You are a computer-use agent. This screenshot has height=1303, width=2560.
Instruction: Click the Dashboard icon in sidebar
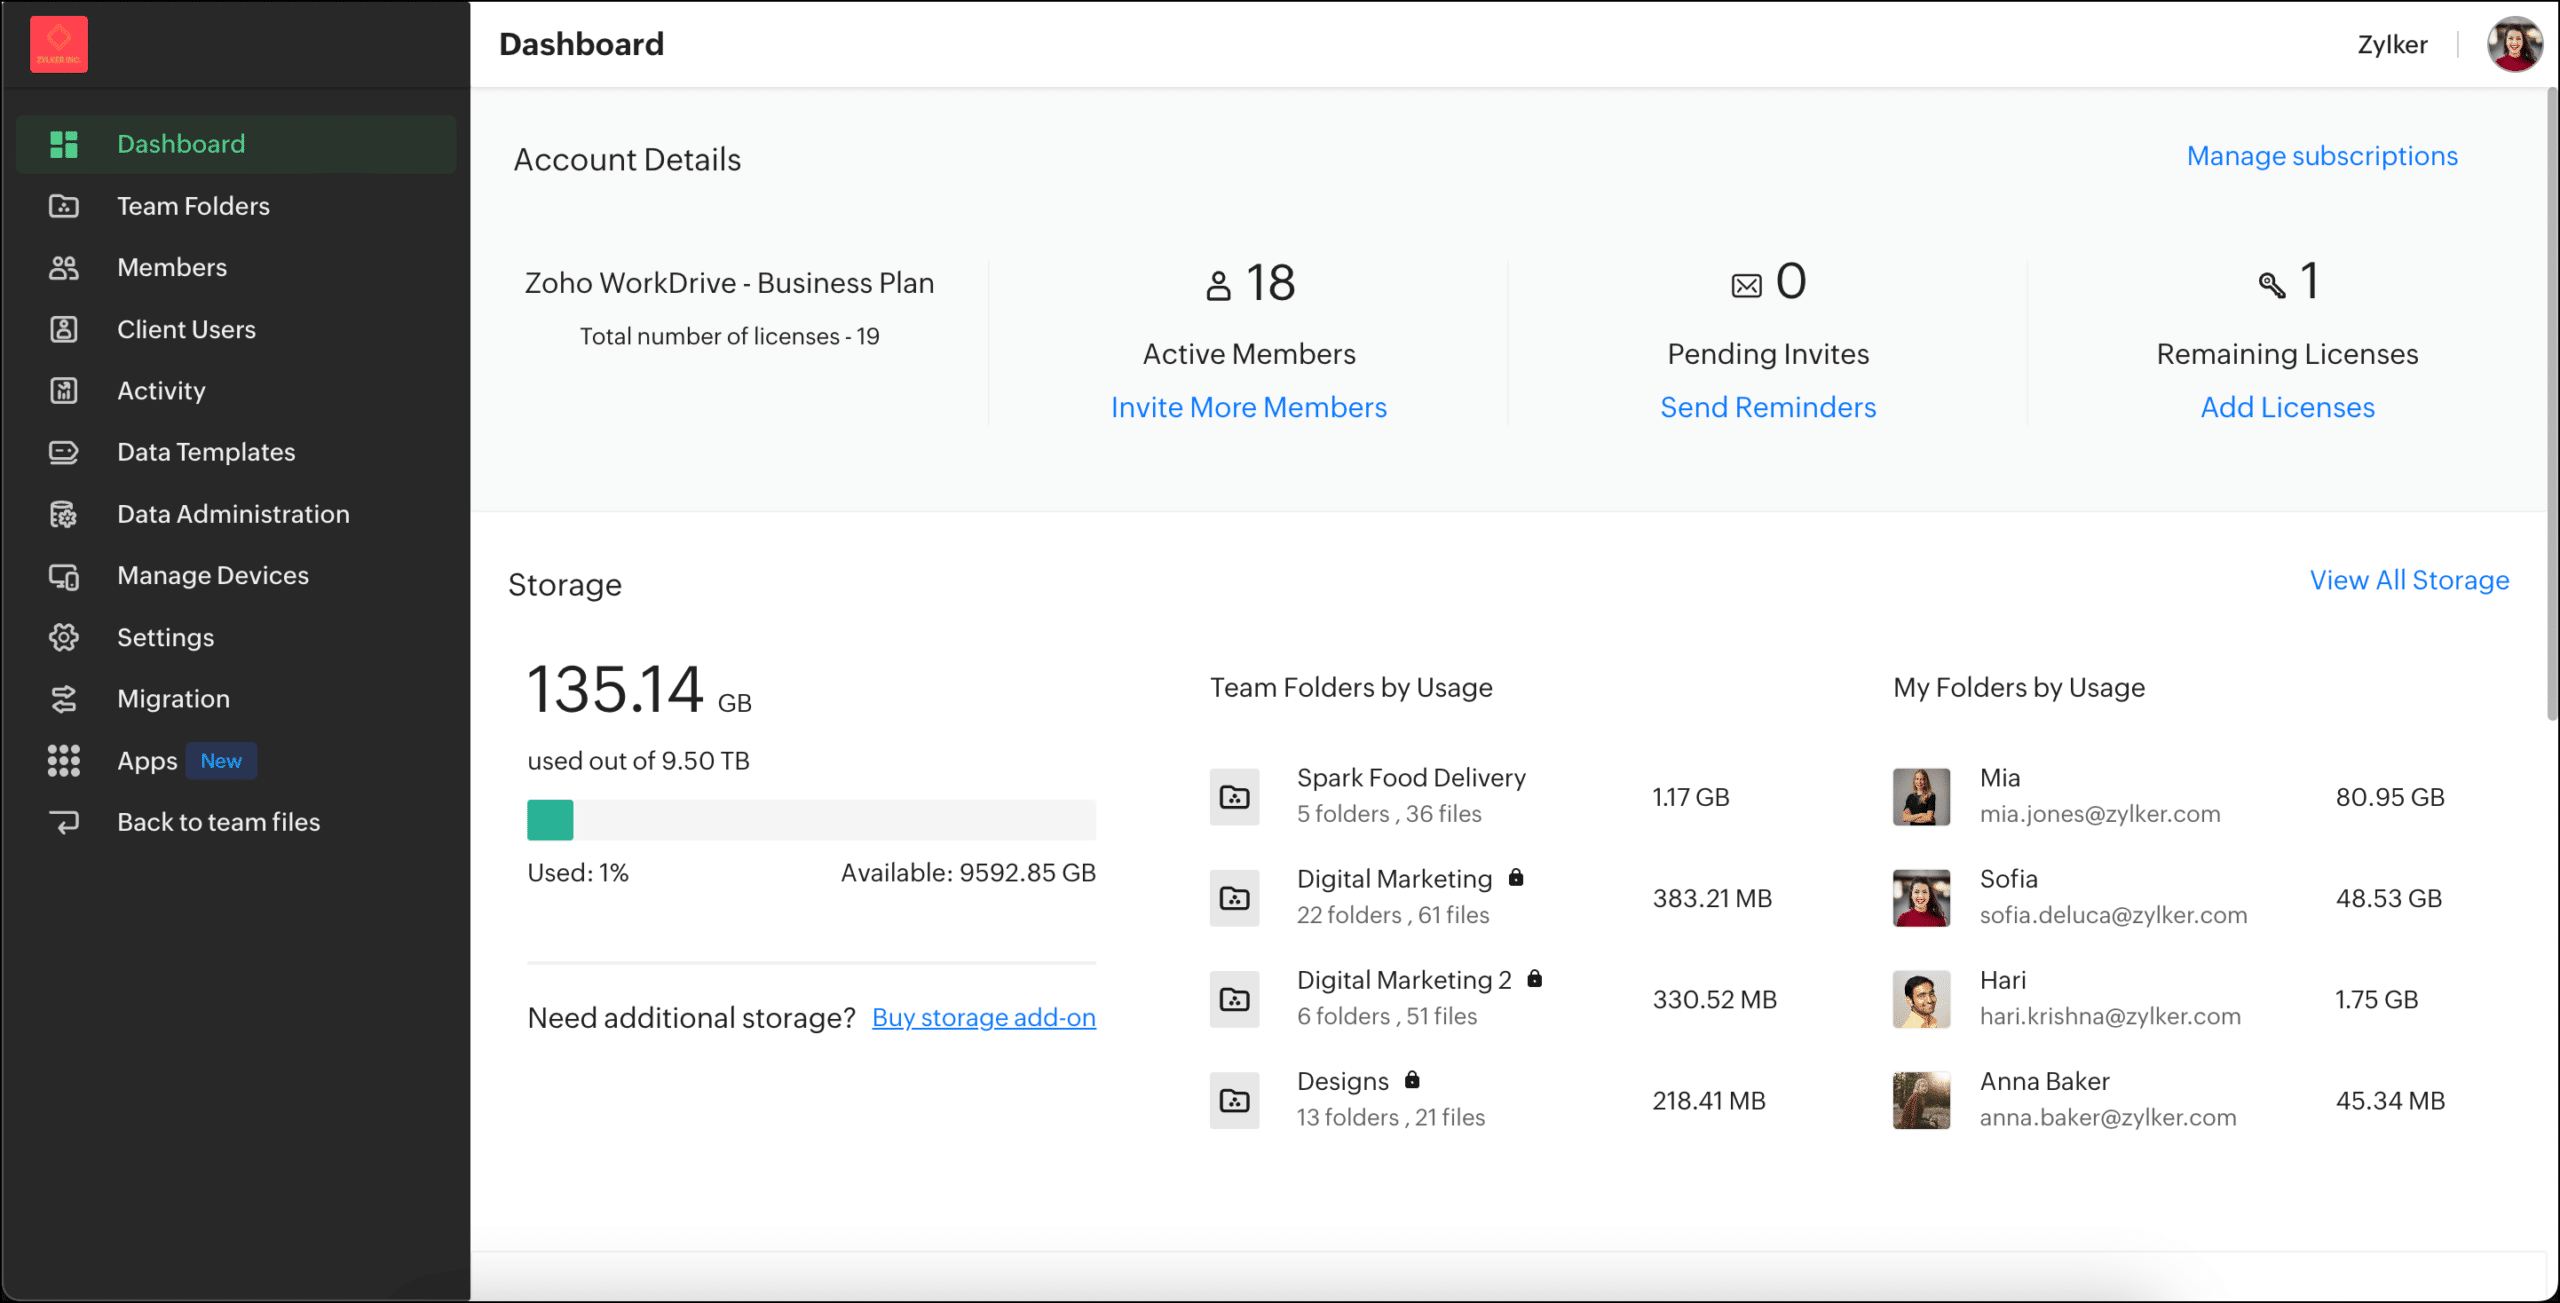(61, 143)
